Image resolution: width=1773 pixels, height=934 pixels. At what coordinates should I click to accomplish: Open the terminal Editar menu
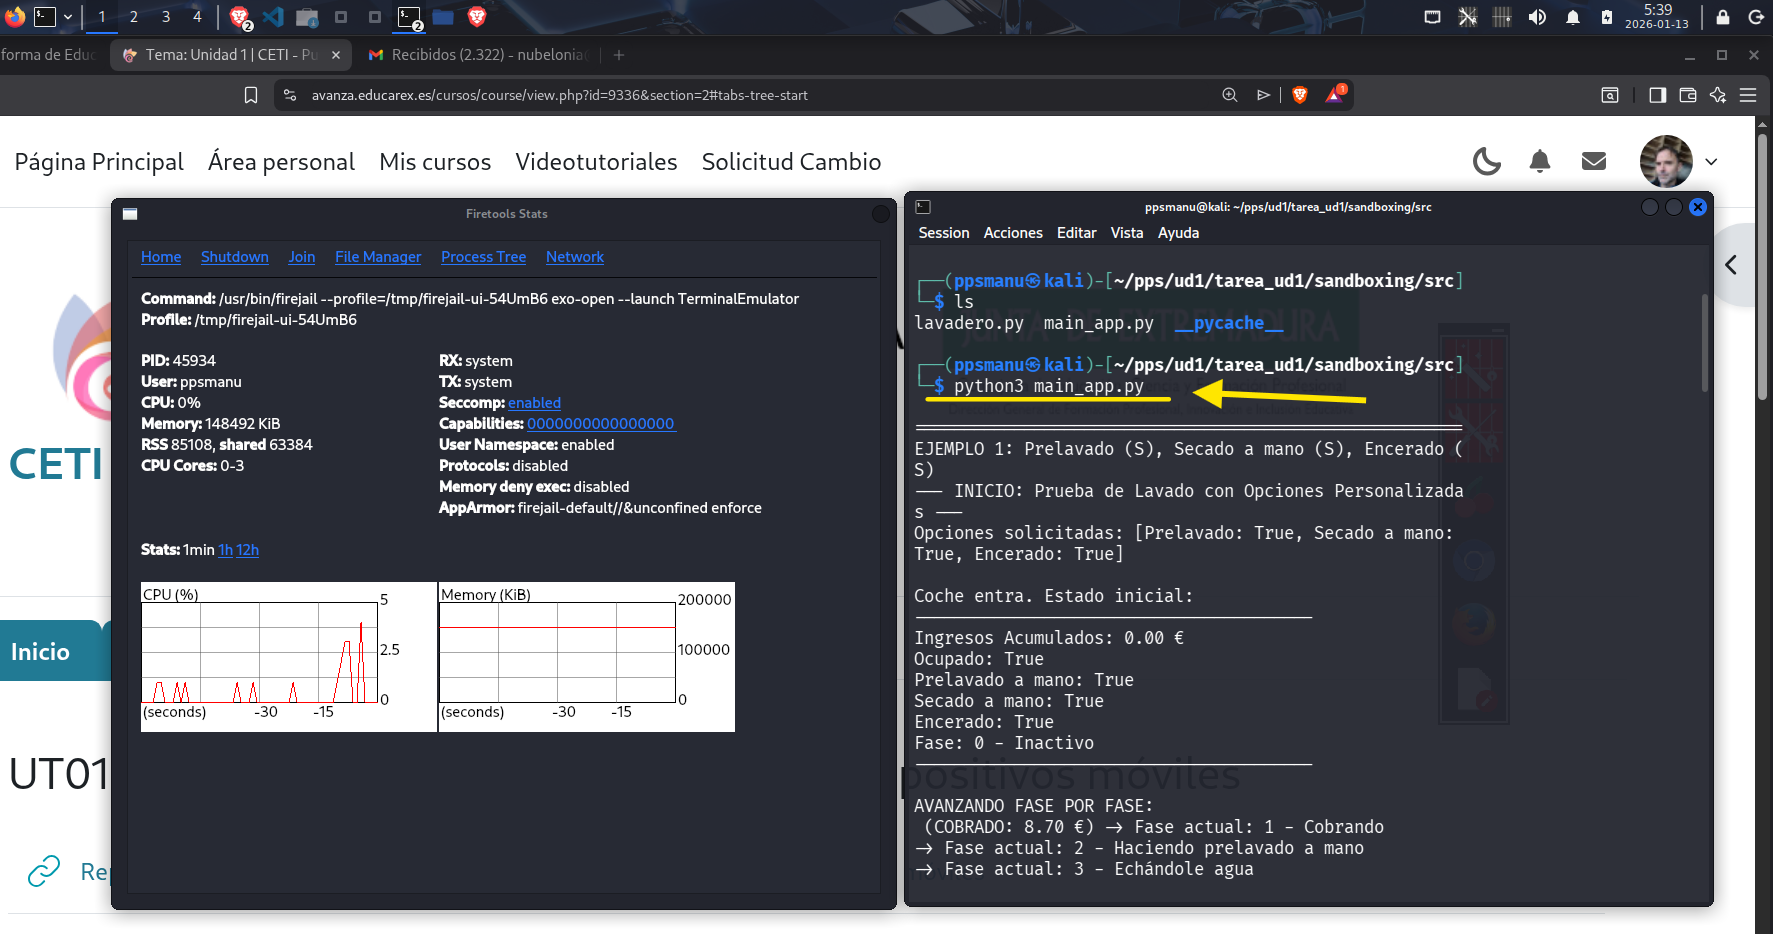[1077, 233]
